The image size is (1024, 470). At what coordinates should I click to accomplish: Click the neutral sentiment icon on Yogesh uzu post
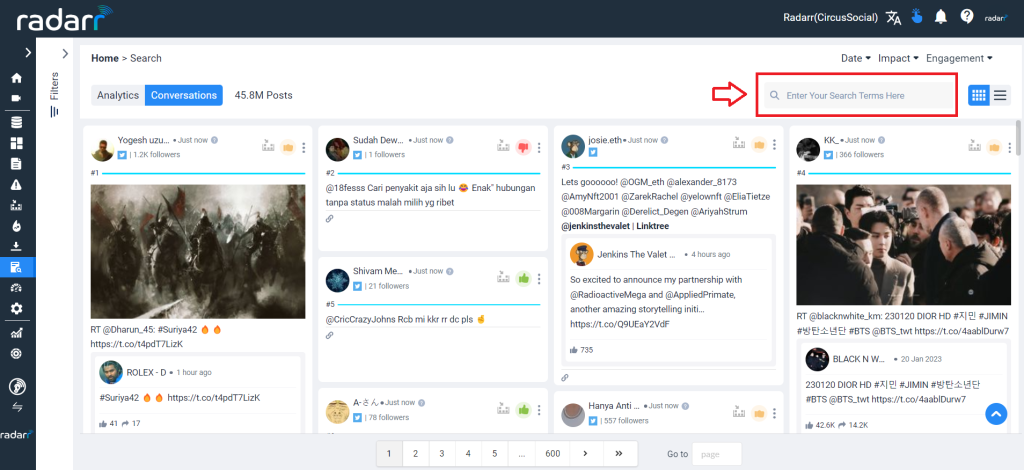[288, 148]
